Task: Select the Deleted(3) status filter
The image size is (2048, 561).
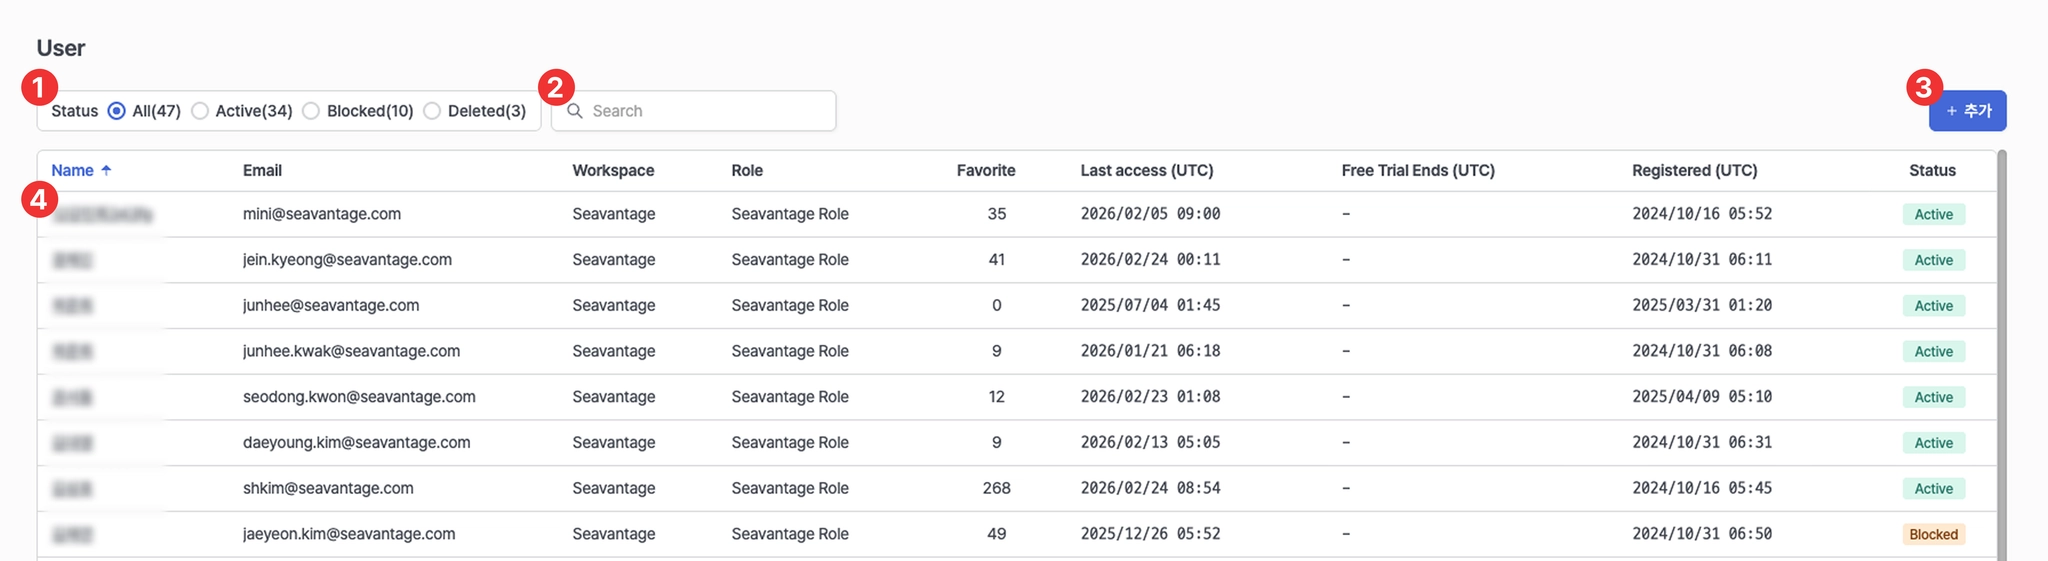Action: (x=432, y=111)
